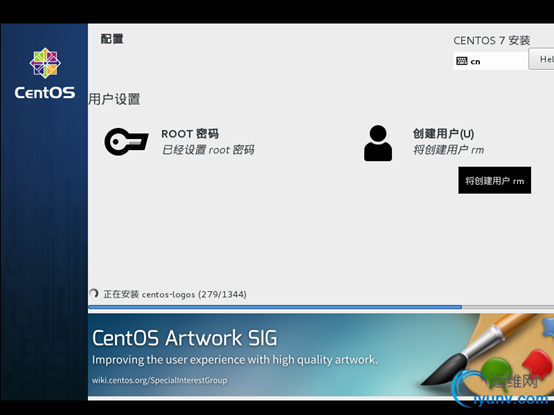Click the 用户设置 section heading

pyautogui.click(x=114, y=99)
